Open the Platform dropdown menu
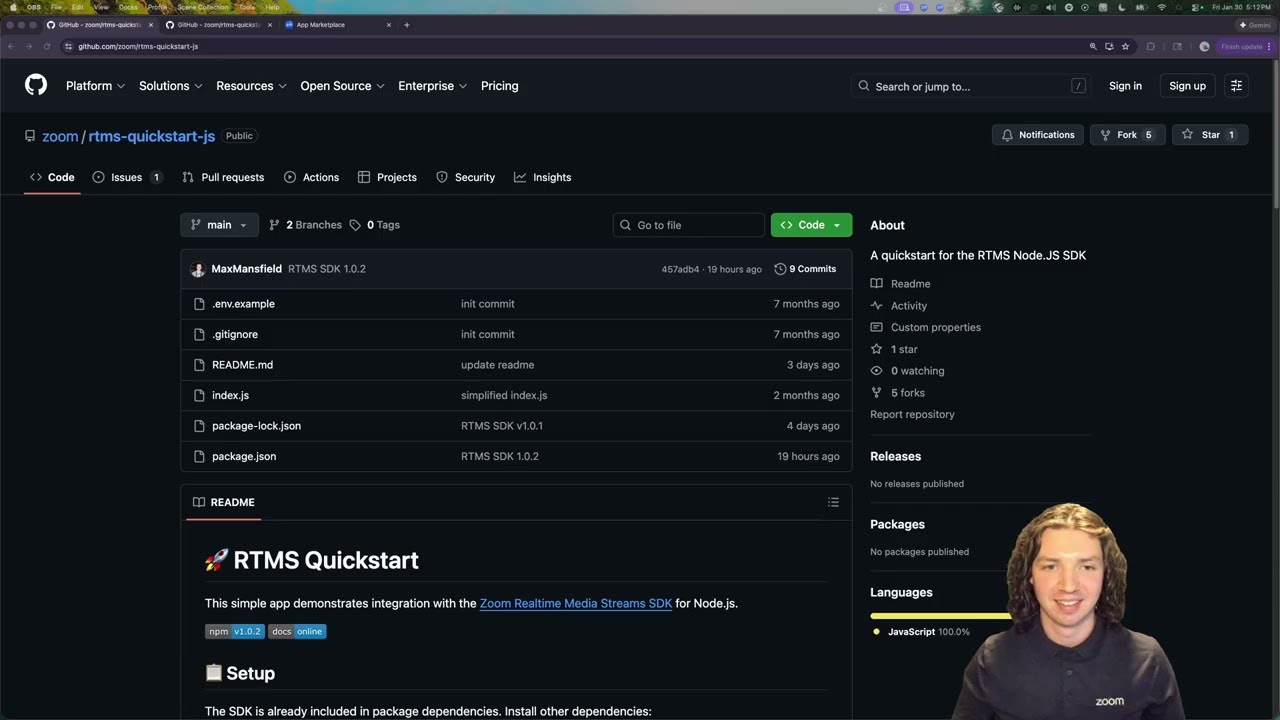Viewport: 1280px width, 720px height. coord(95,86)
